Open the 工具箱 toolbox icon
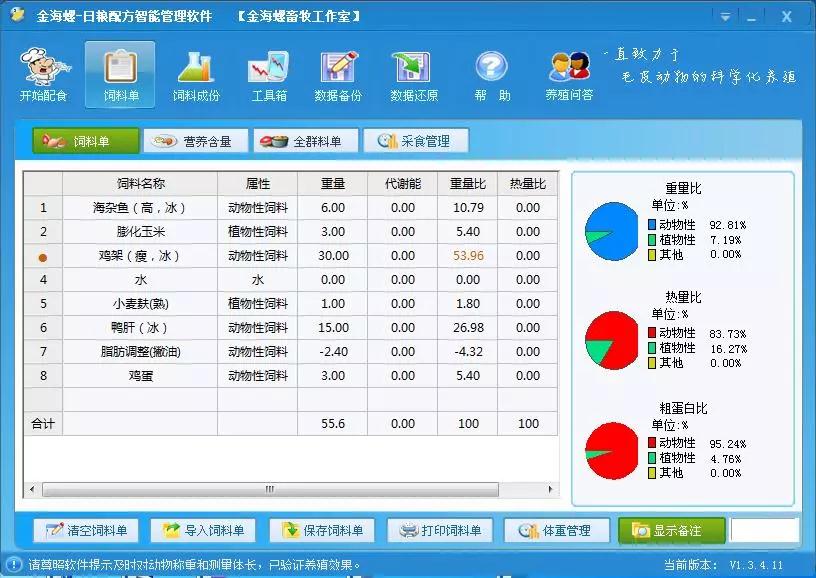Screen dimensions: 816x578 [x=268, y=74]
